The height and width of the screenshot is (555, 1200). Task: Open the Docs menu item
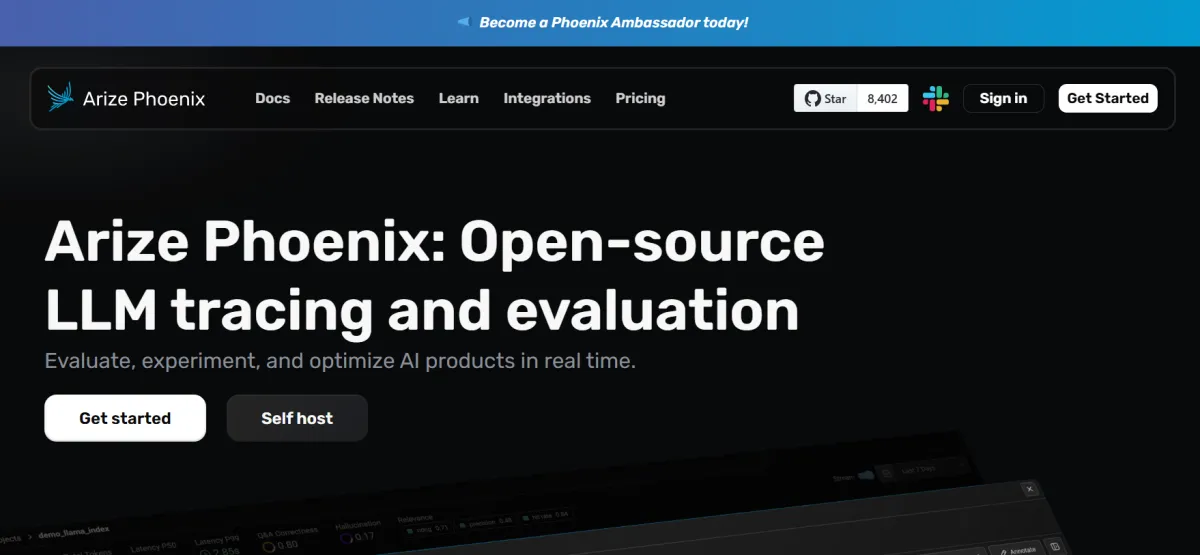click(273, 98)
